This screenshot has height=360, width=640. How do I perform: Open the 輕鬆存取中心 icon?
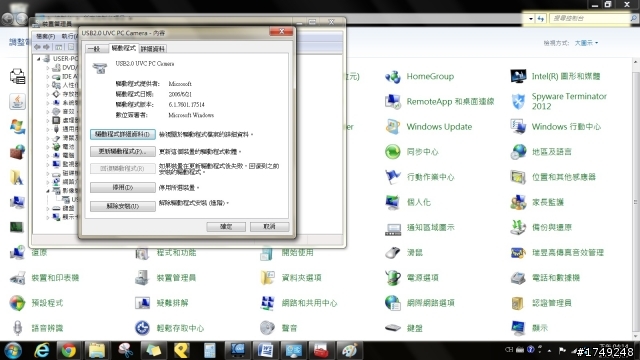(x=142, y=328)
